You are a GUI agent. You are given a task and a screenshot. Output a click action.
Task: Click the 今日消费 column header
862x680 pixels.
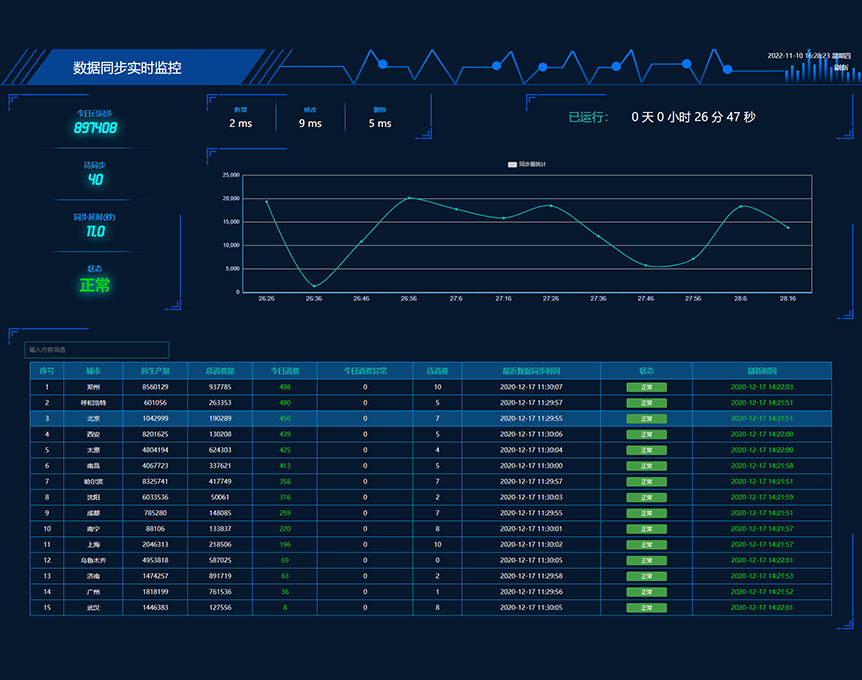pos(285,371)
